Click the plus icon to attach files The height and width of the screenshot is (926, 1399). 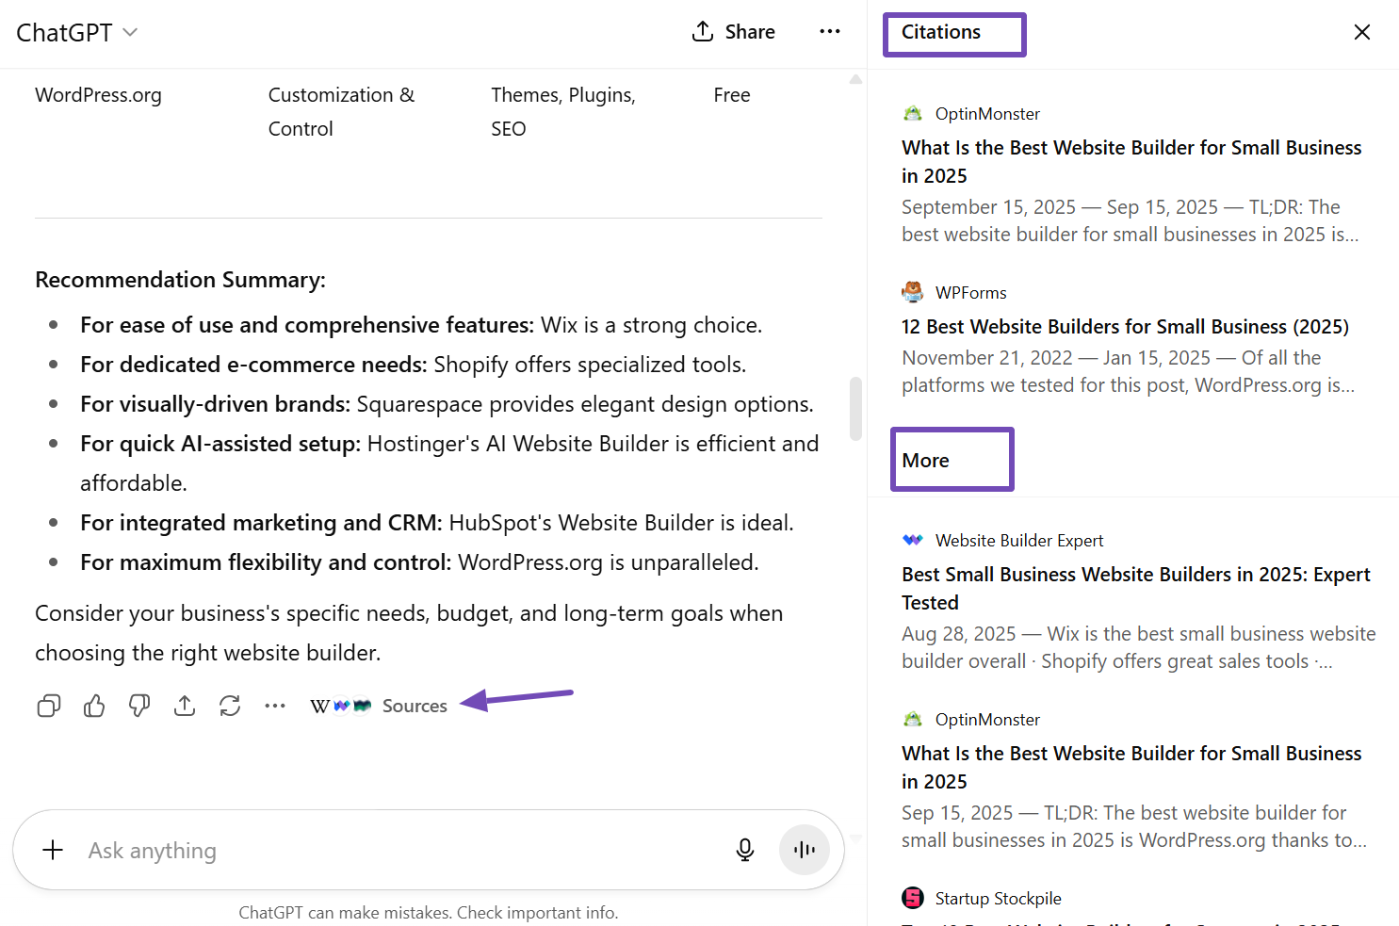coord(53,850)
